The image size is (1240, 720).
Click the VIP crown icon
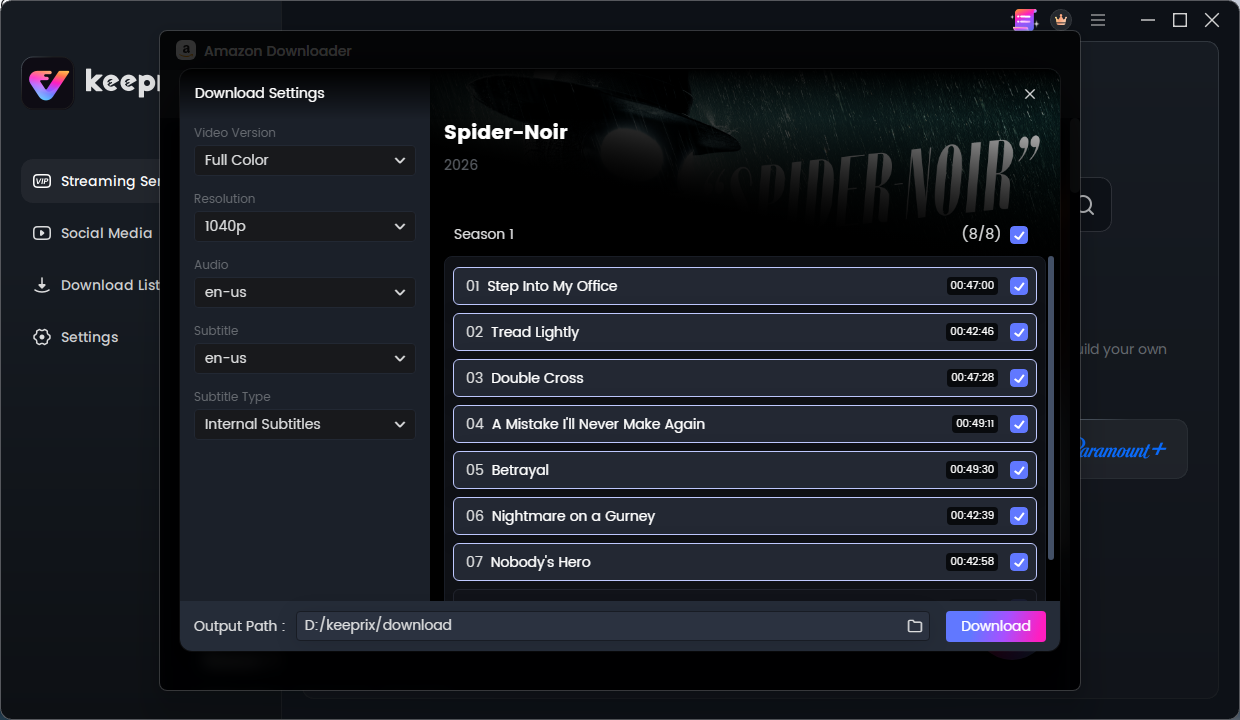[1061, 20]
